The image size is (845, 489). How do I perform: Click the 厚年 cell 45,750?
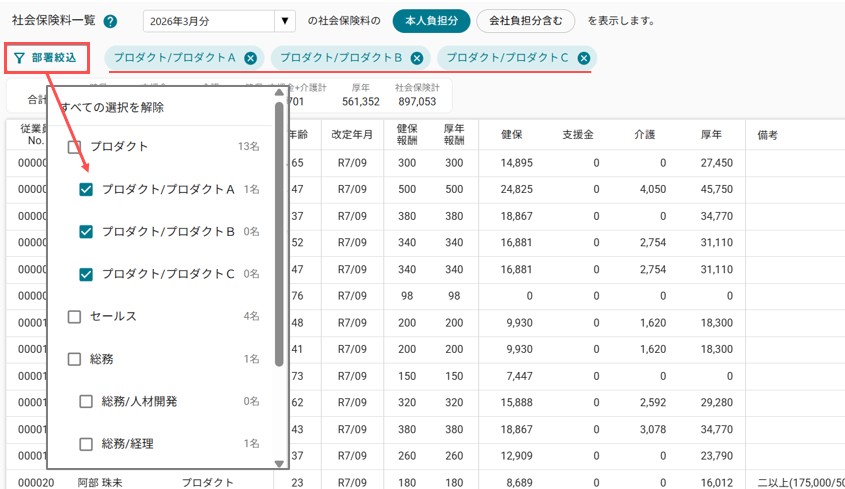coord(717,189)
